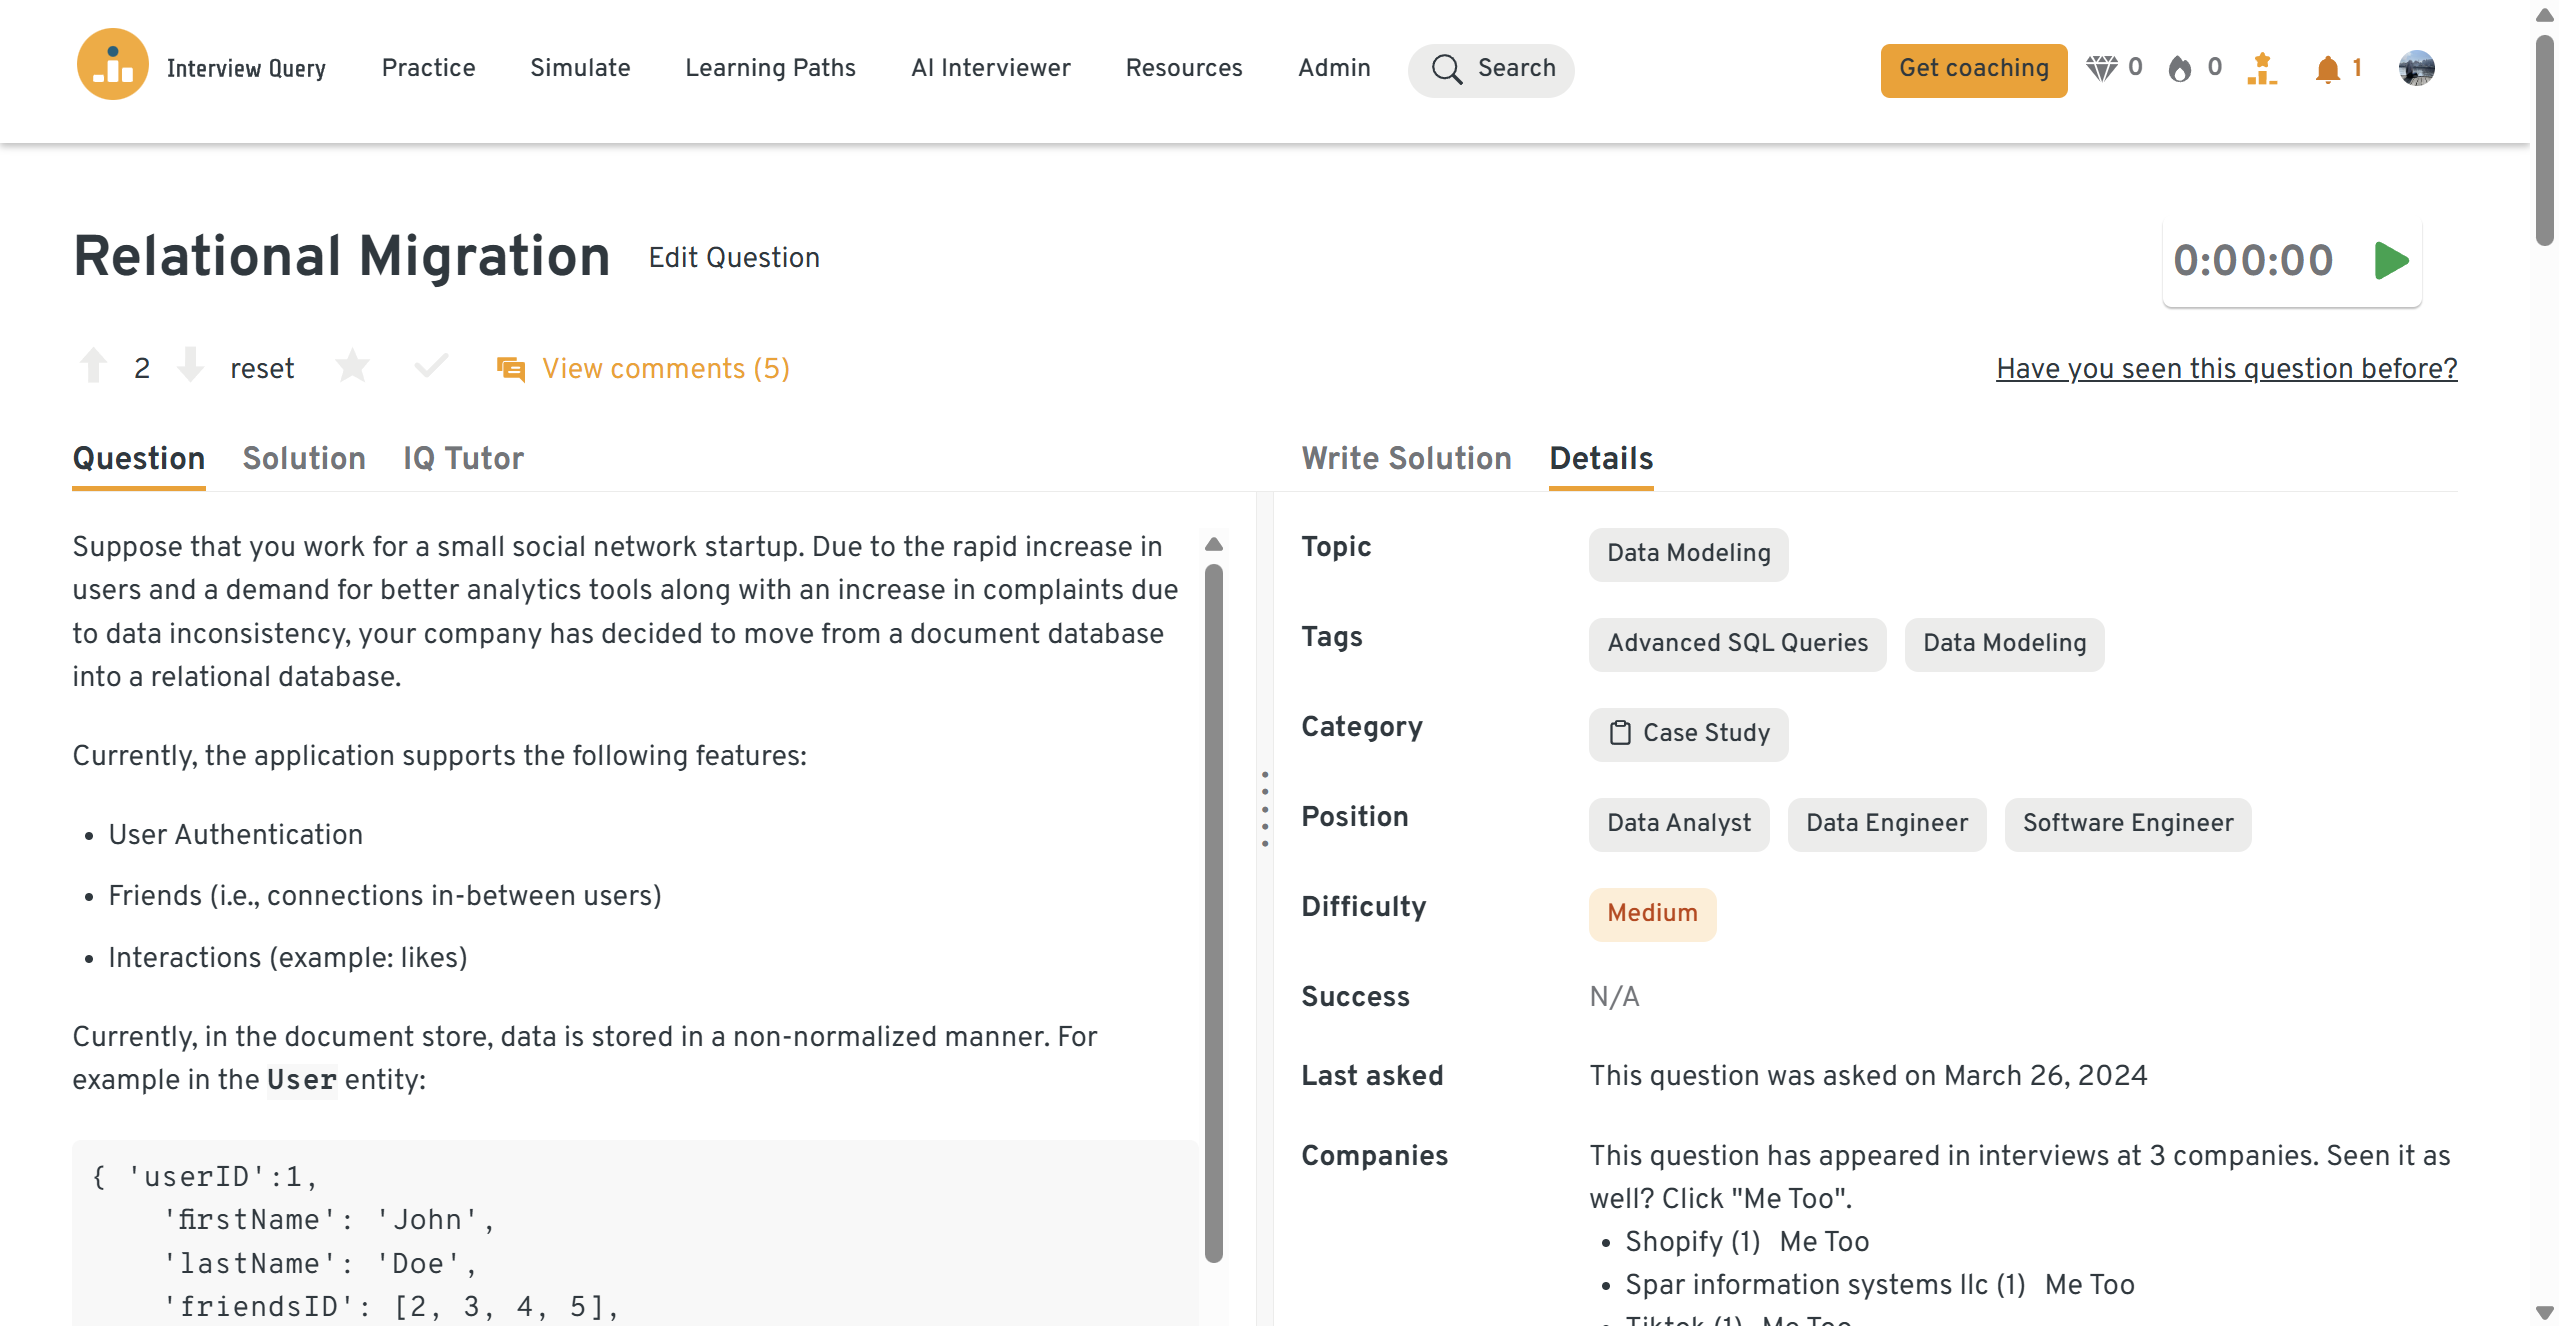Viewport: 2559px width, 1326px height.
Task: Mark question complete with checkmark icon
Action: (430, 366)
